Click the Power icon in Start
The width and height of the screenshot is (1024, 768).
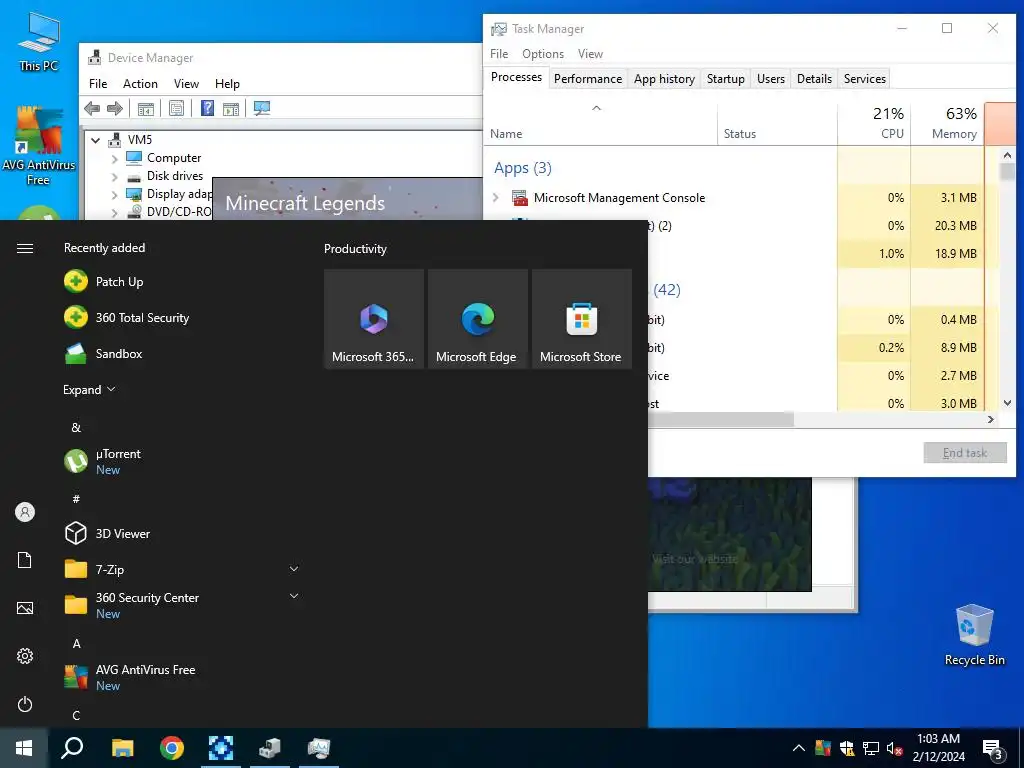(25, 704)
